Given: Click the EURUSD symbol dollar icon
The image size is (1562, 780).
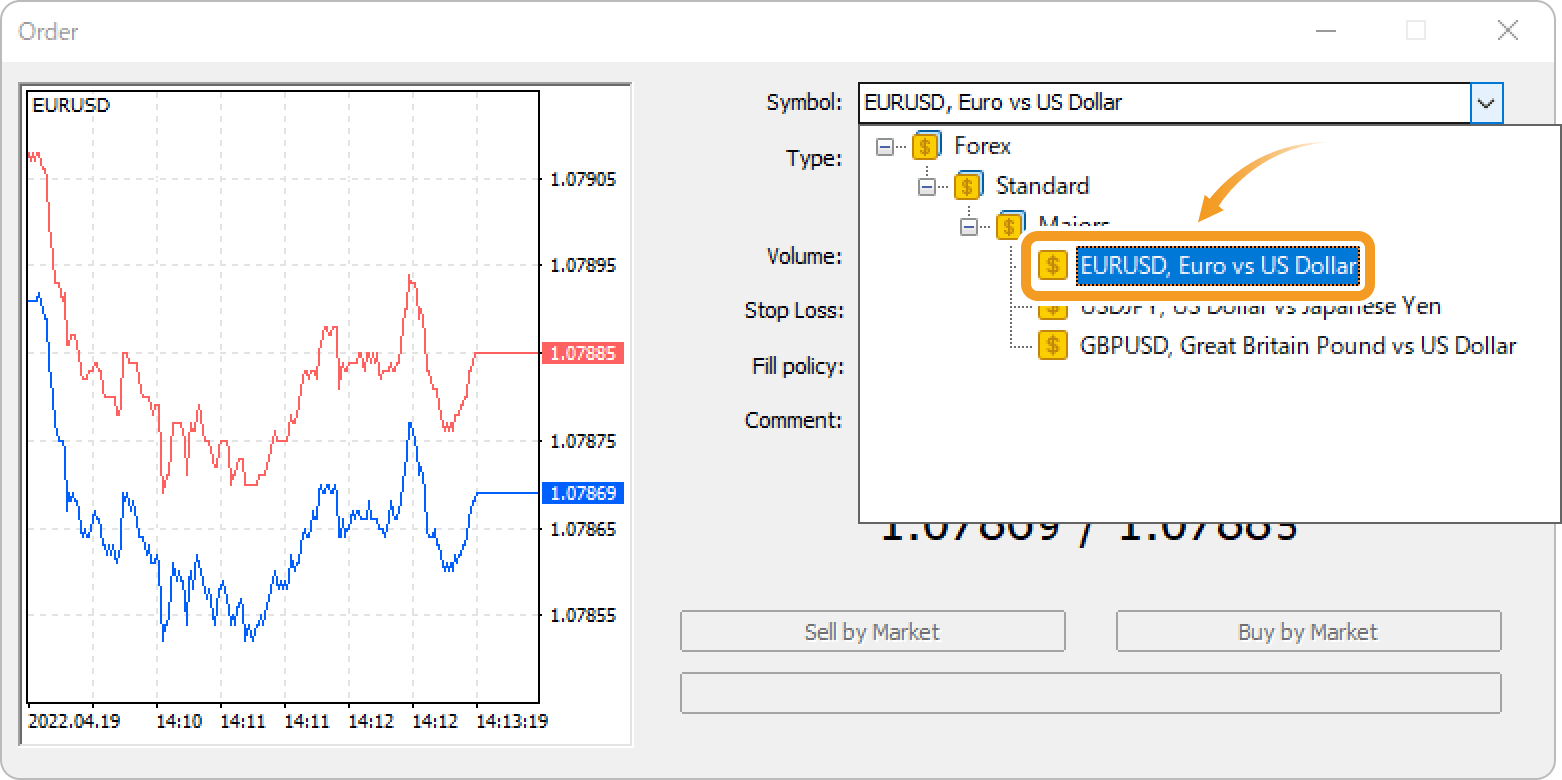Looking at the screenshot, I should (x=1052, y=265).
